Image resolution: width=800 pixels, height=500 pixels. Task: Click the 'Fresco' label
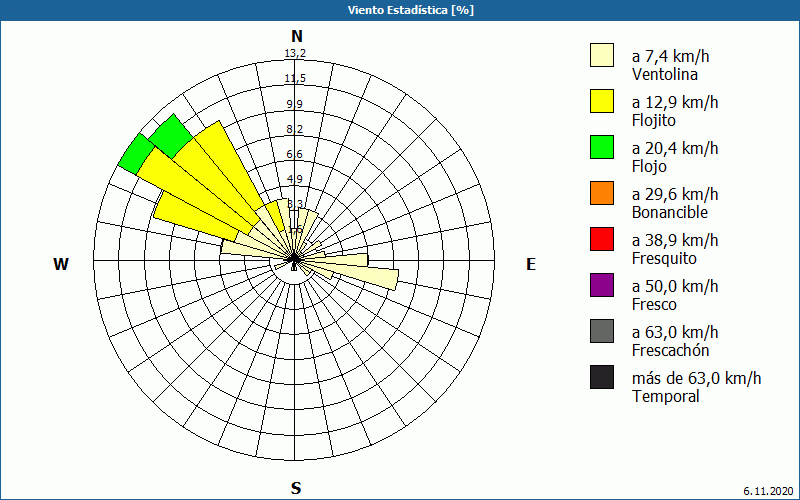point(654,305)
